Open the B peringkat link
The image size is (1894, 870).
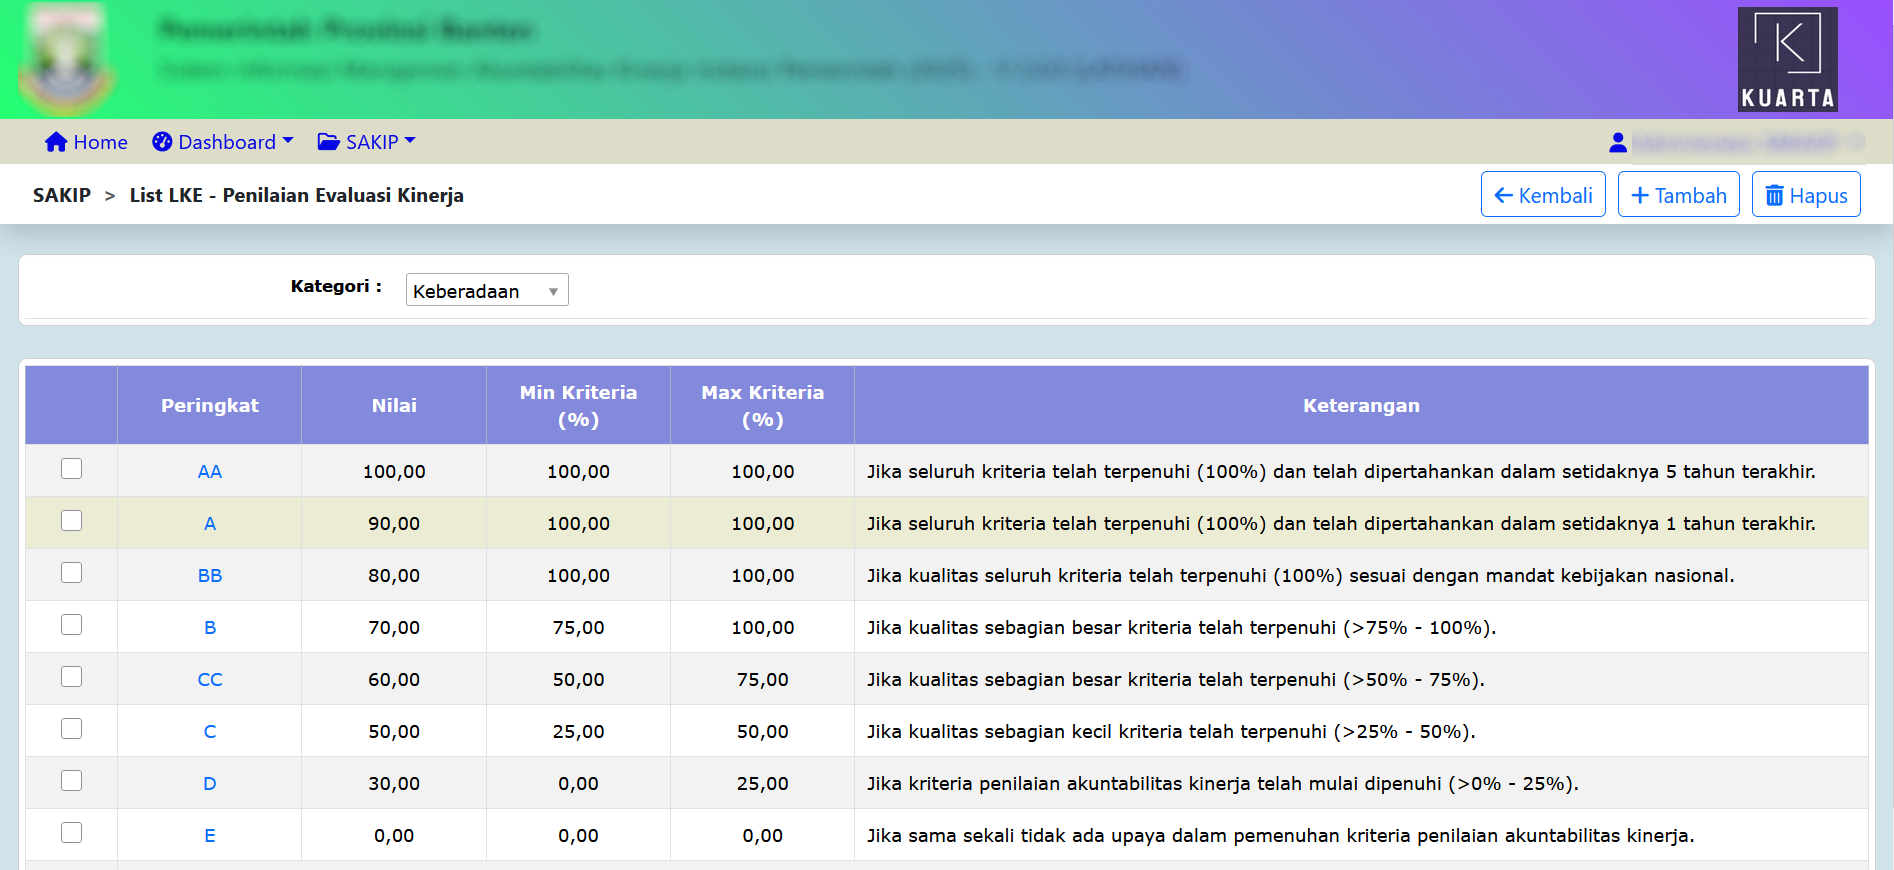point(210,628)
